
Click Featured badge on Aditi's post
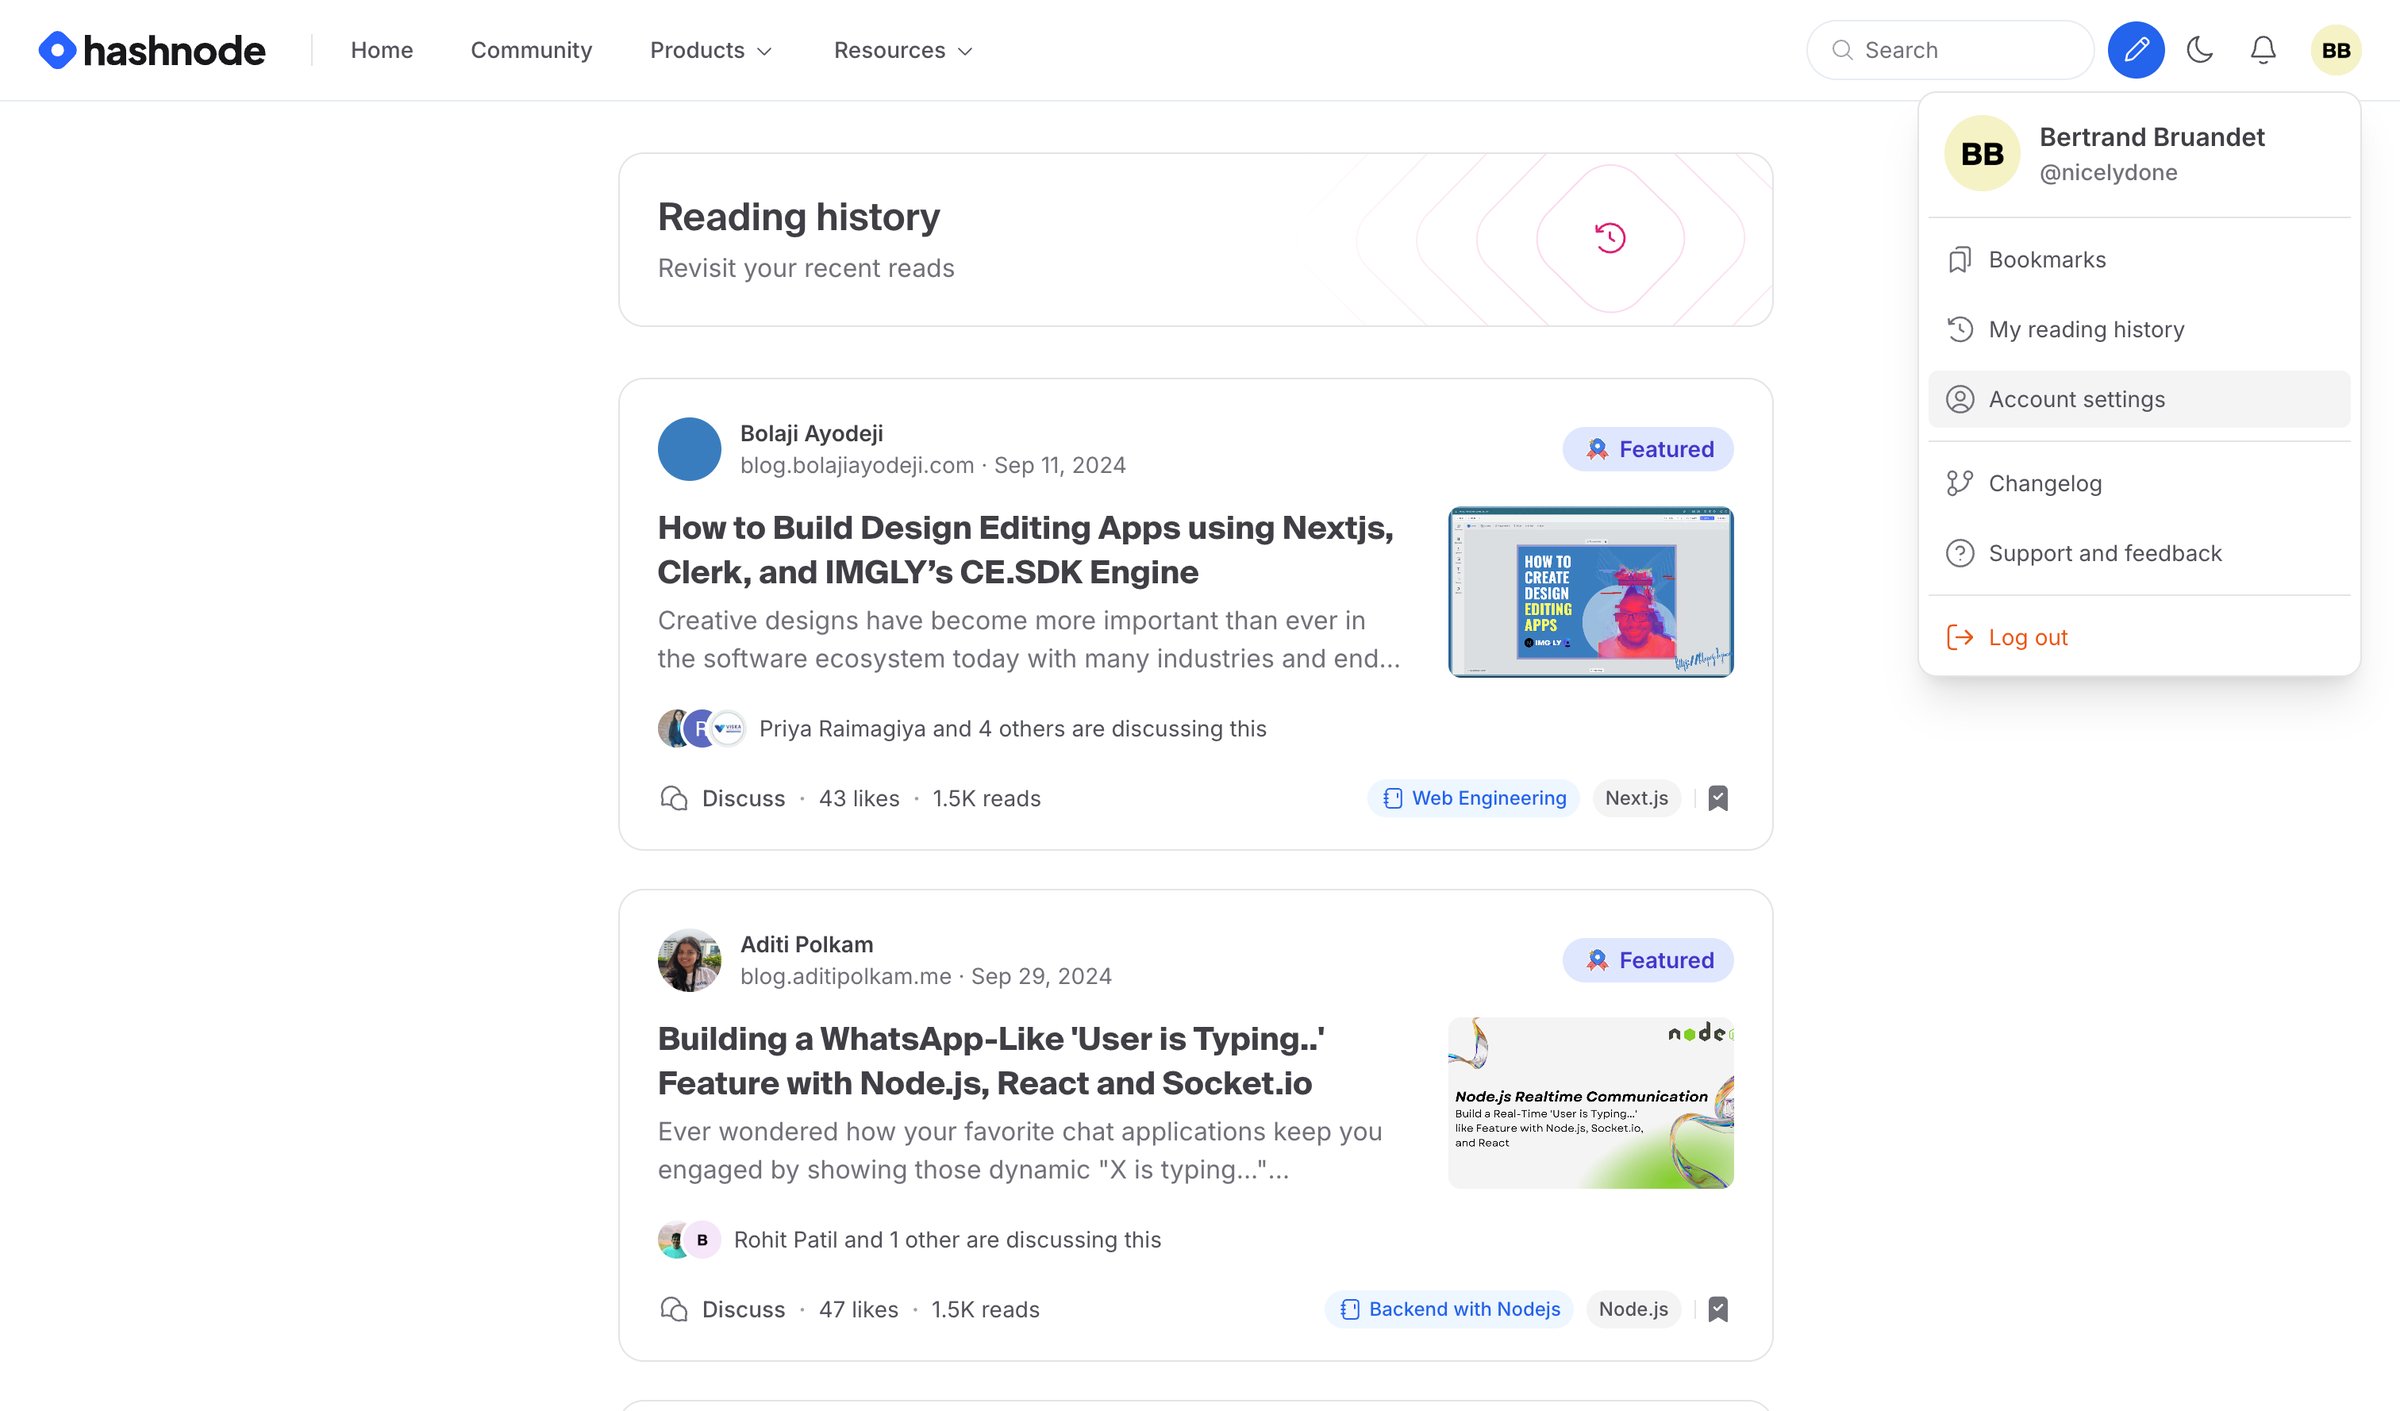click(x=1648, y=960)
